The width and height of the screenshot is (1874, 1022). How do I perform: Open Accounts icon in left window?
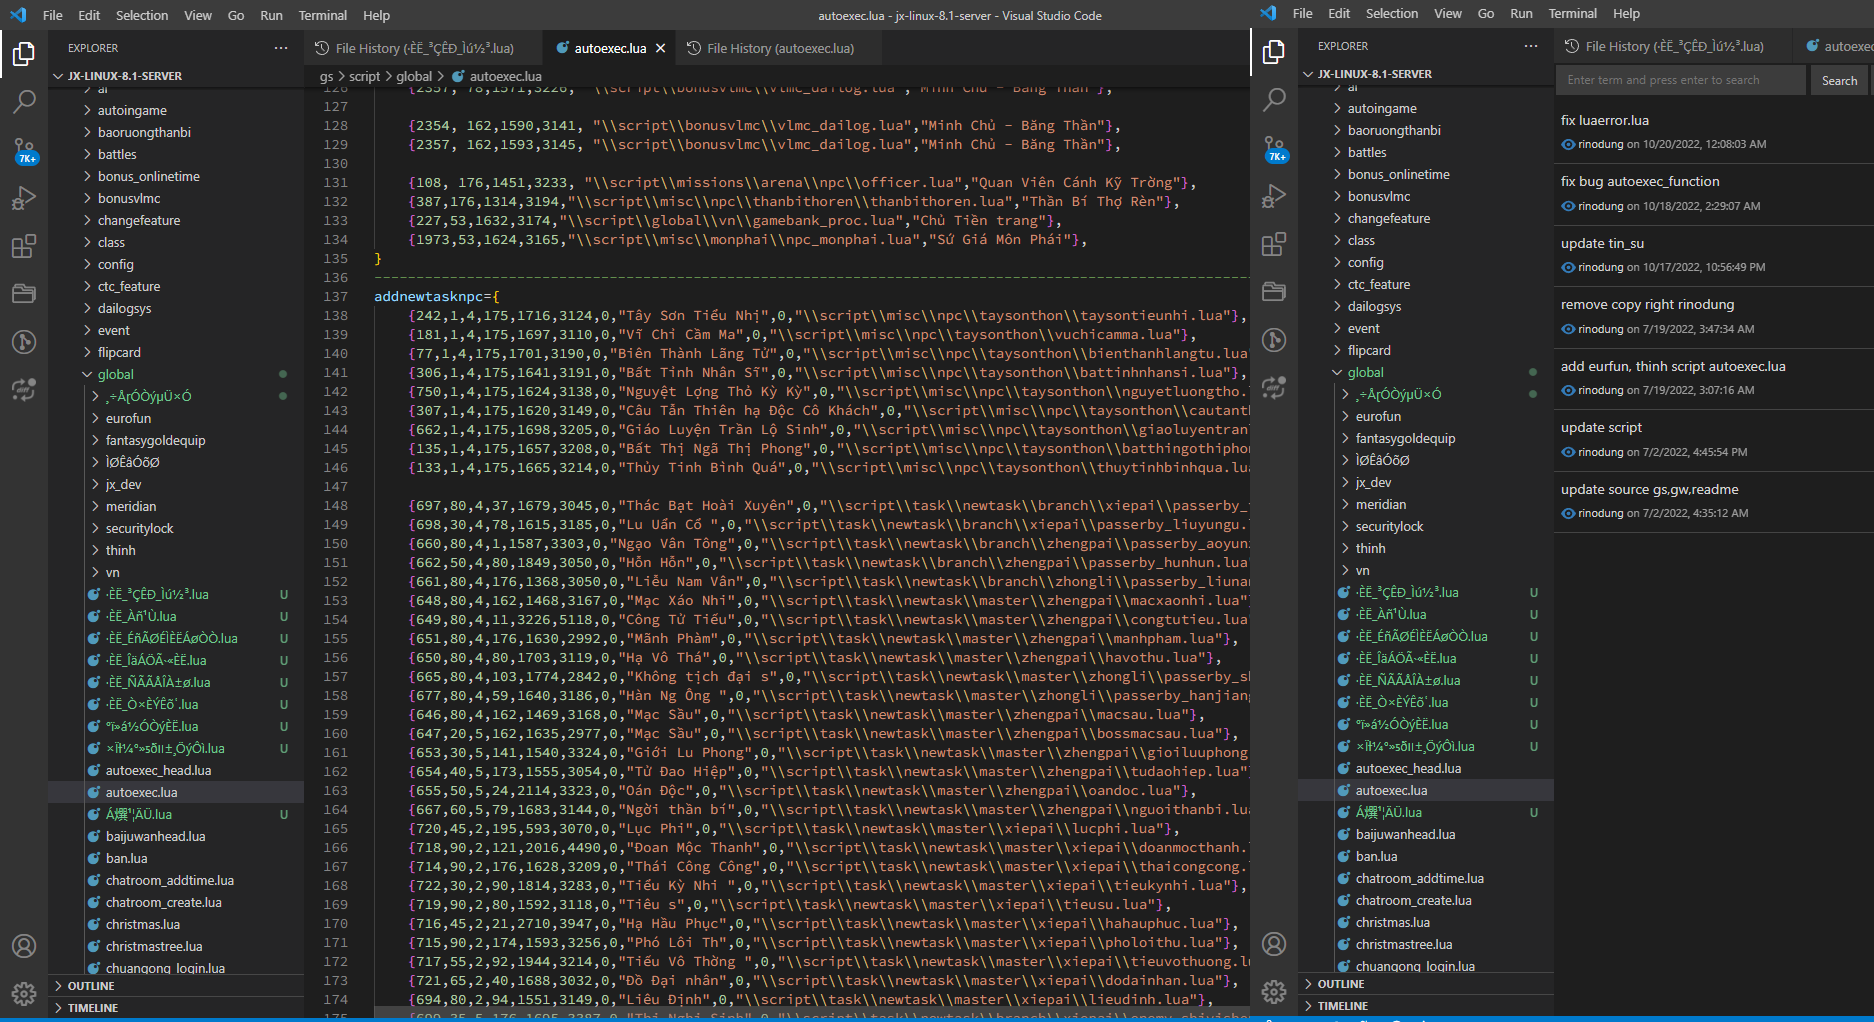coord(24,946)
